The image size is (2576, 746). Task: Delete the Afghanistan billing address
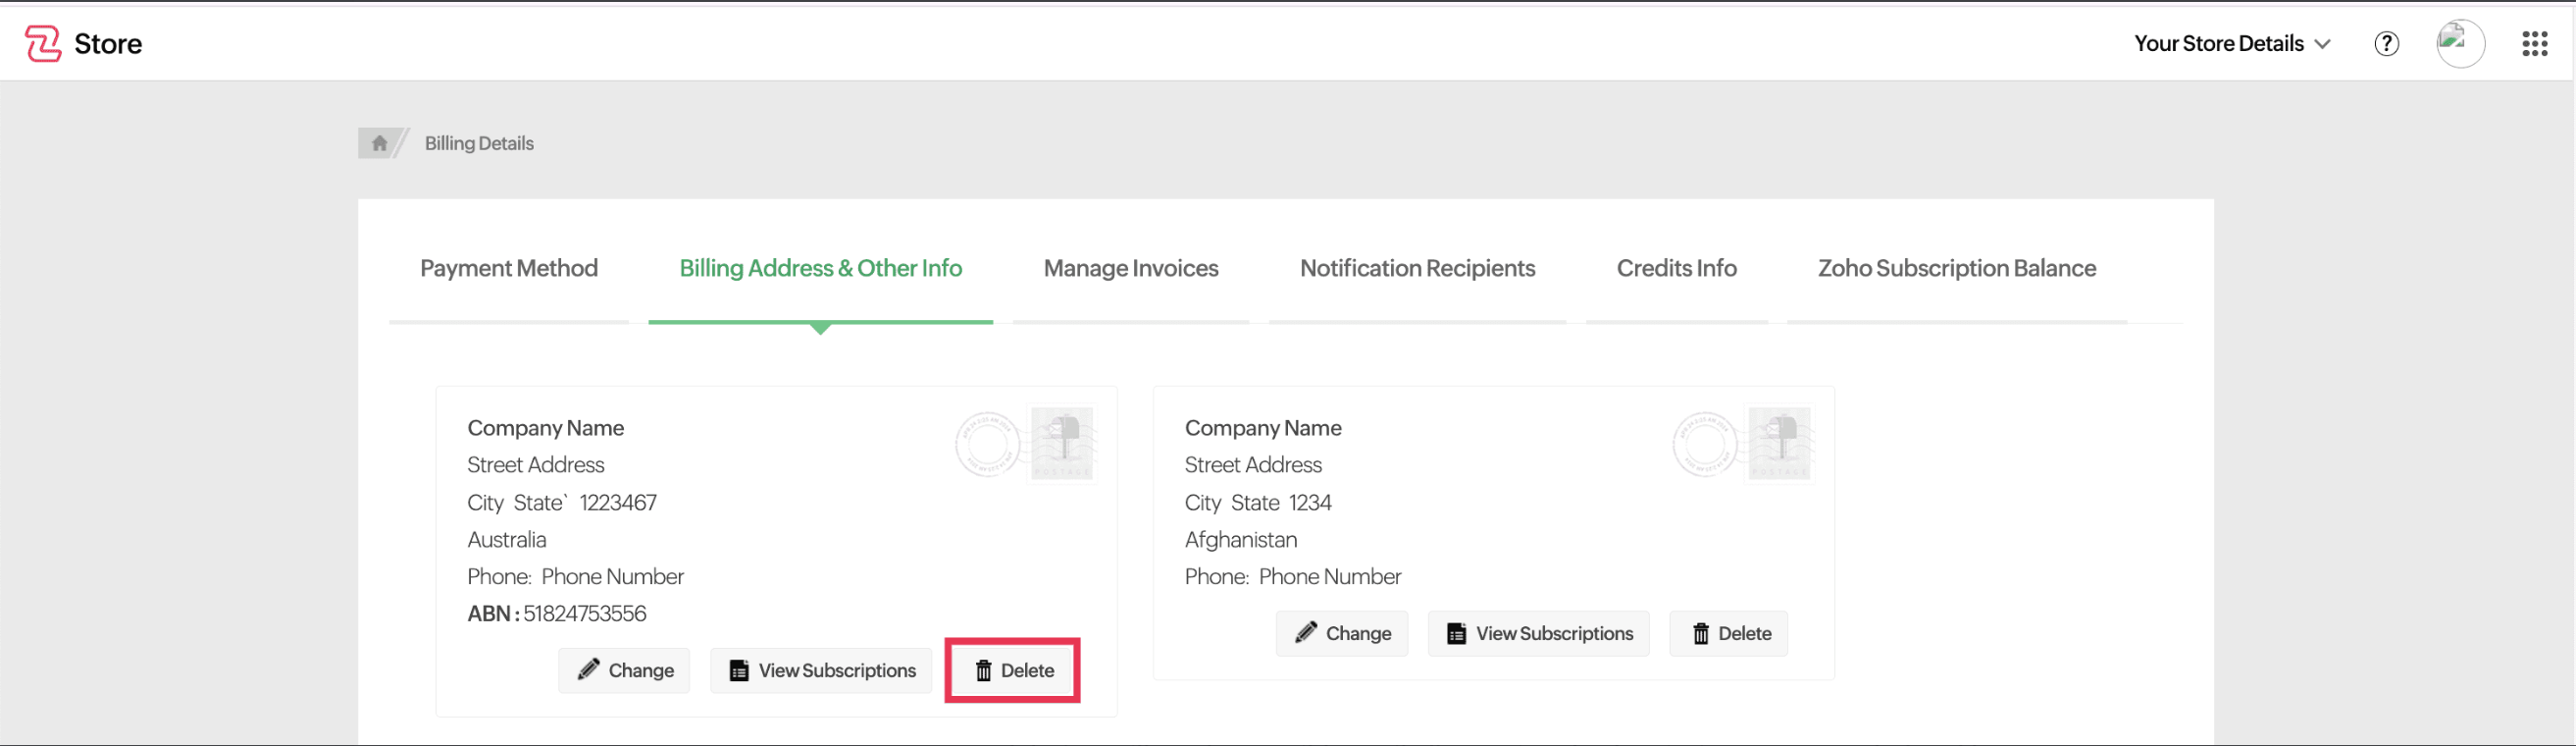point(1729,633)
